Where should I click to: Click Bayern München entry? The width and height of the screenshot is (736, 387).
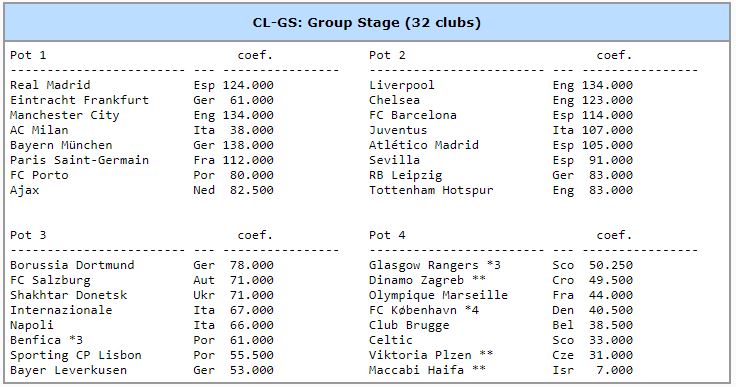coord(61,145)
